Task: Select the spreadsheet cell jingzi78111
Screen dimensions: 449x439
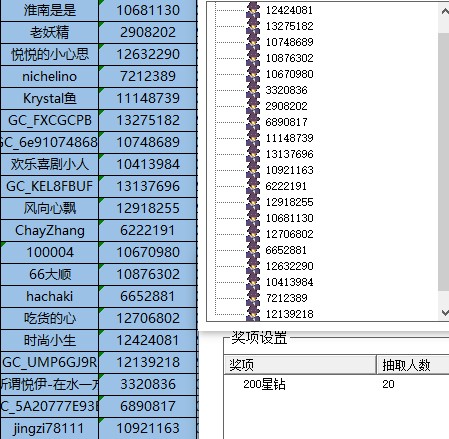Action: pyautogui.click(x=50, y=428)
